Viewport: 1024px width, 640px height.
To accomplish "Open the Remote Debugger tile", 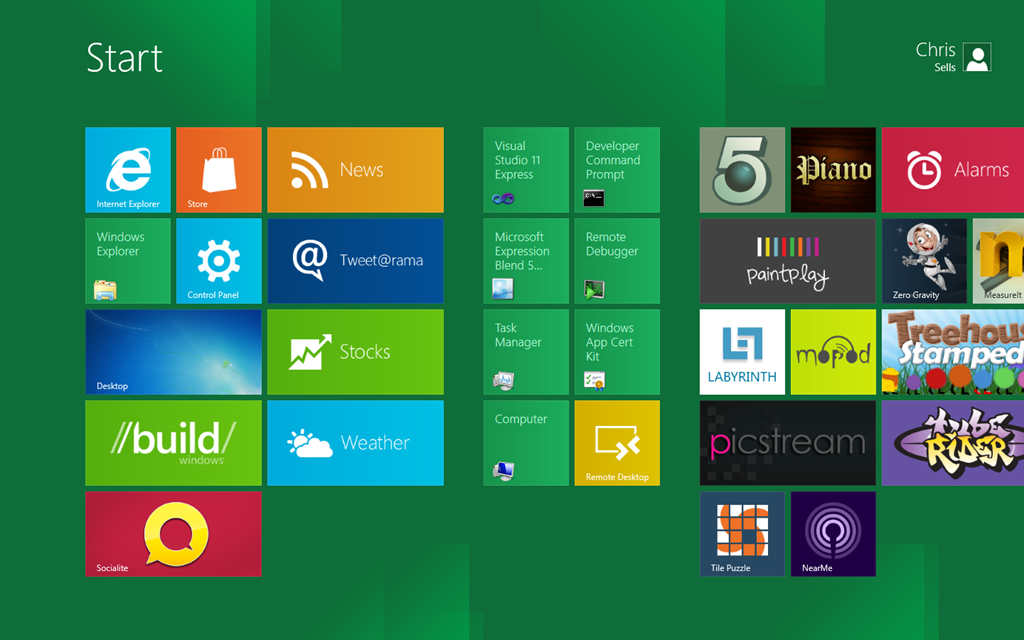I will tap(617, 261).
